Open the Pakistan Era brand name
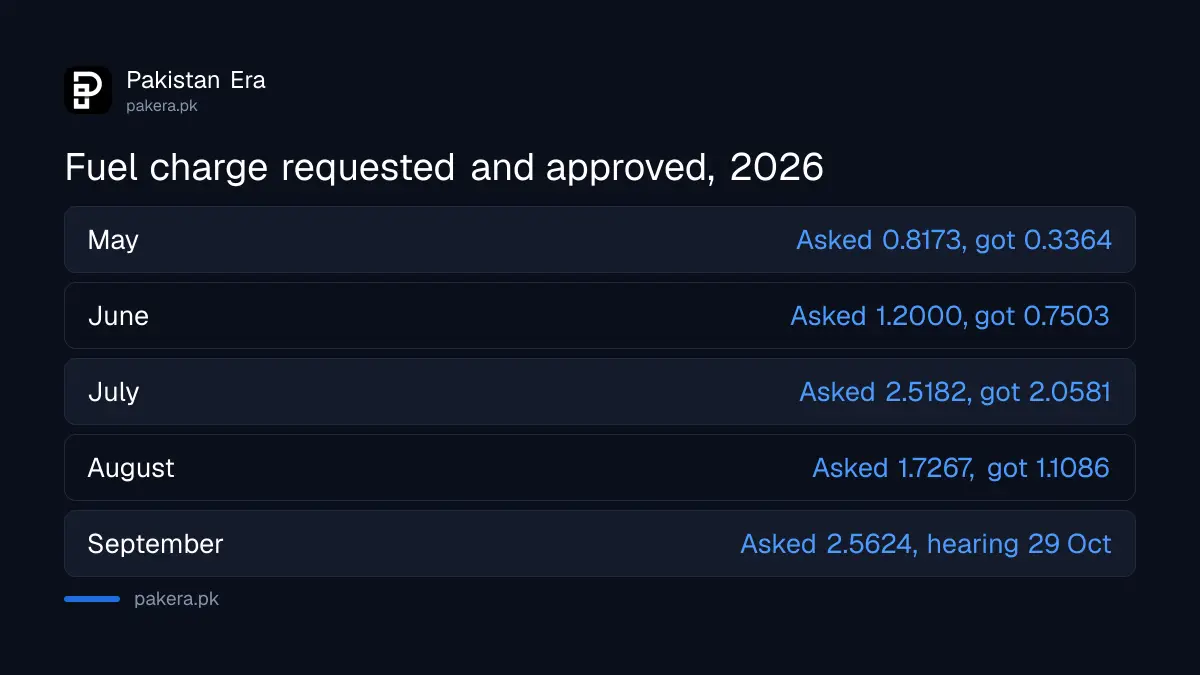This screenshot has width=1200, height=675. [x=196, y=80]
